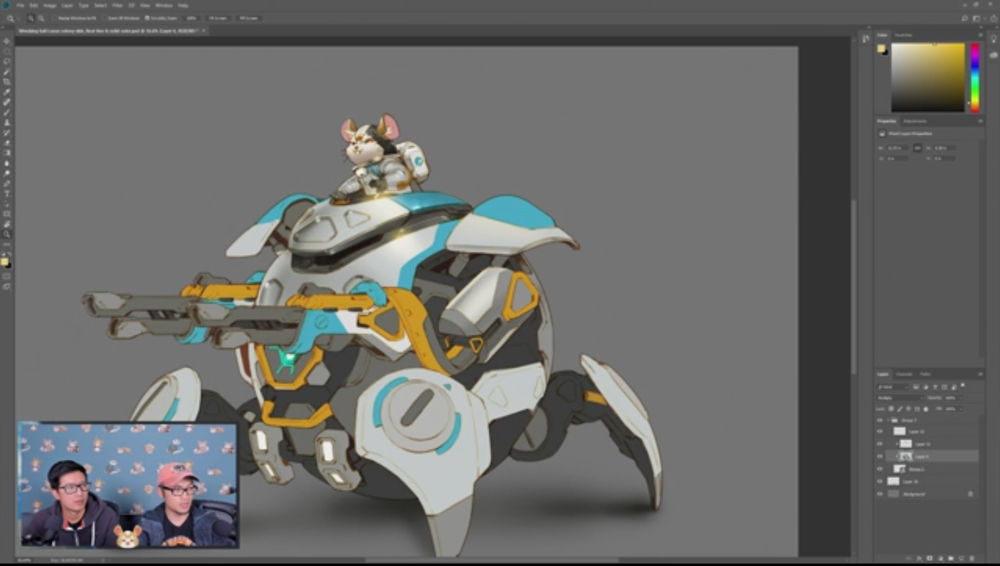Click the Fit Screen button
The width and height of the screenshot is (1000, 566).
pos(217,18)
